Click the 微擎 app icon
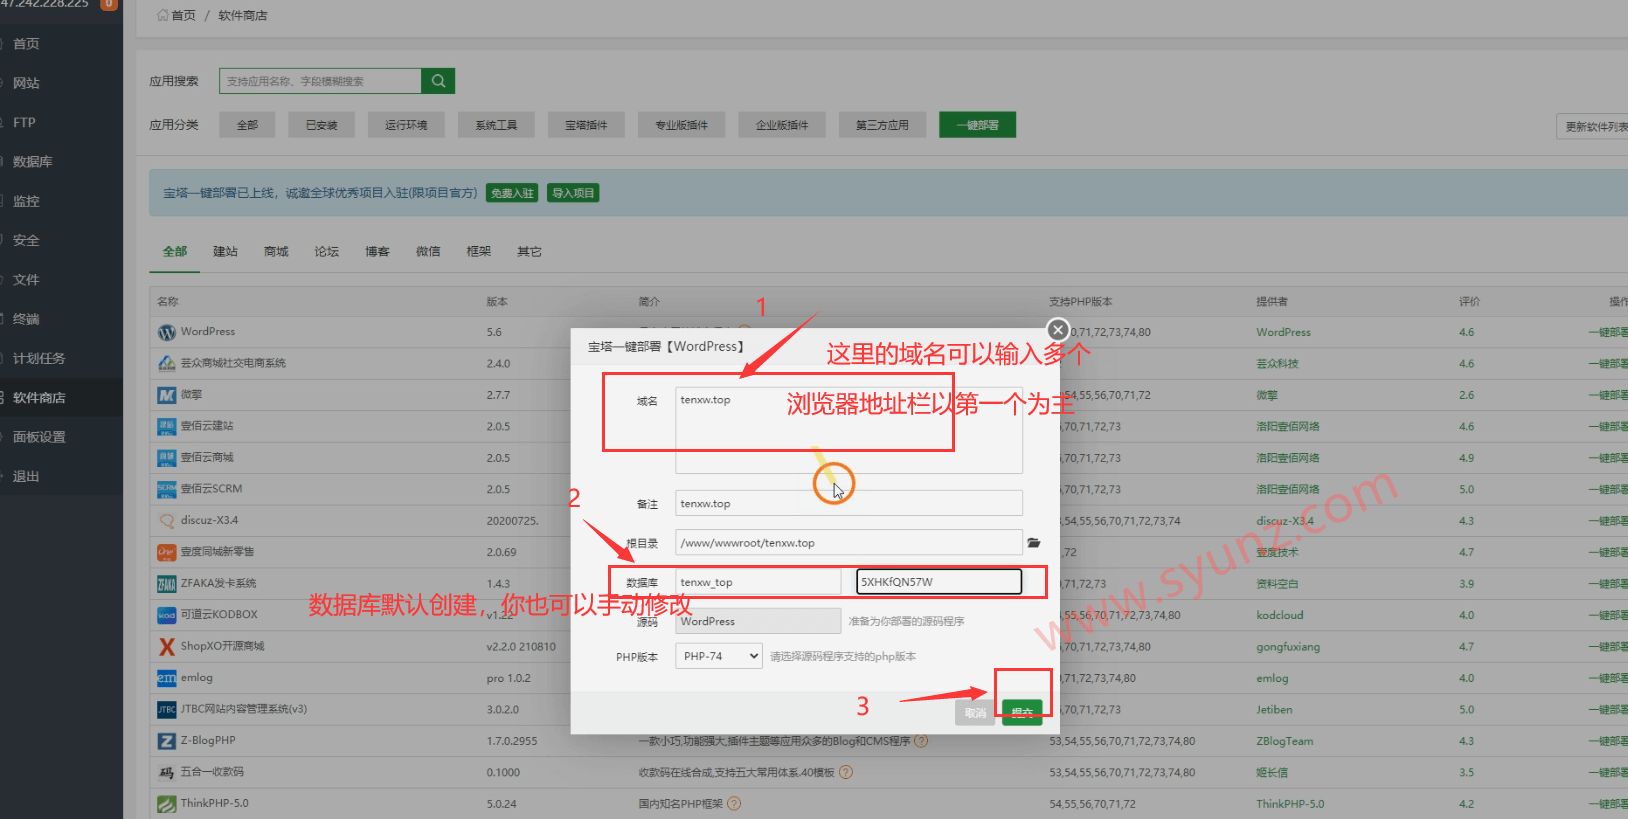The height and width of the screenshot is (819, 1628). point(167,395)
